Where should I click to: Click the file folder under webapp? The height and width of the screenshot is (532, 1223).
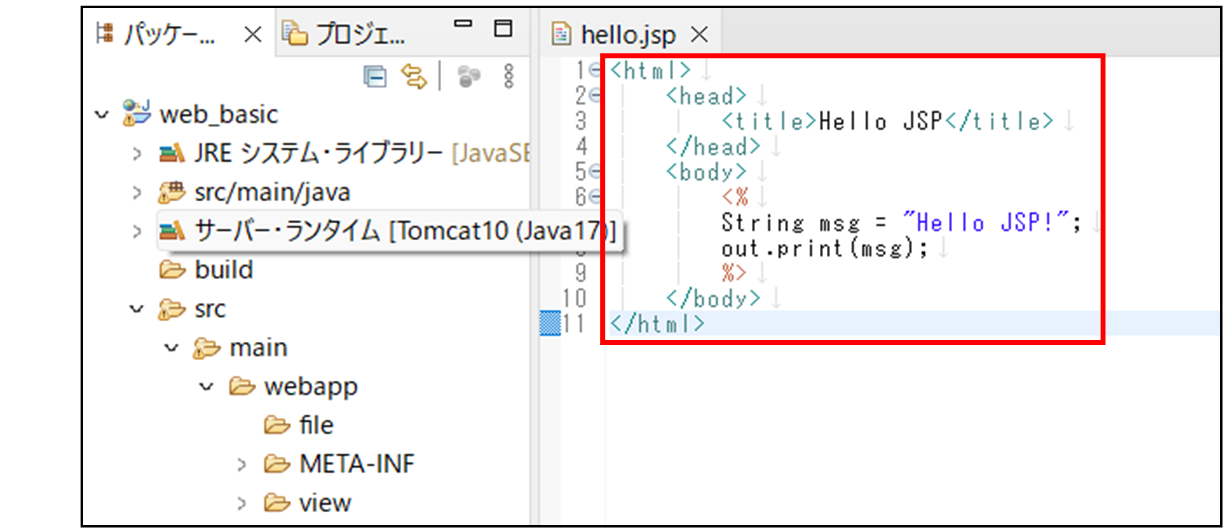pyautogui.click(x=315, y=425)
